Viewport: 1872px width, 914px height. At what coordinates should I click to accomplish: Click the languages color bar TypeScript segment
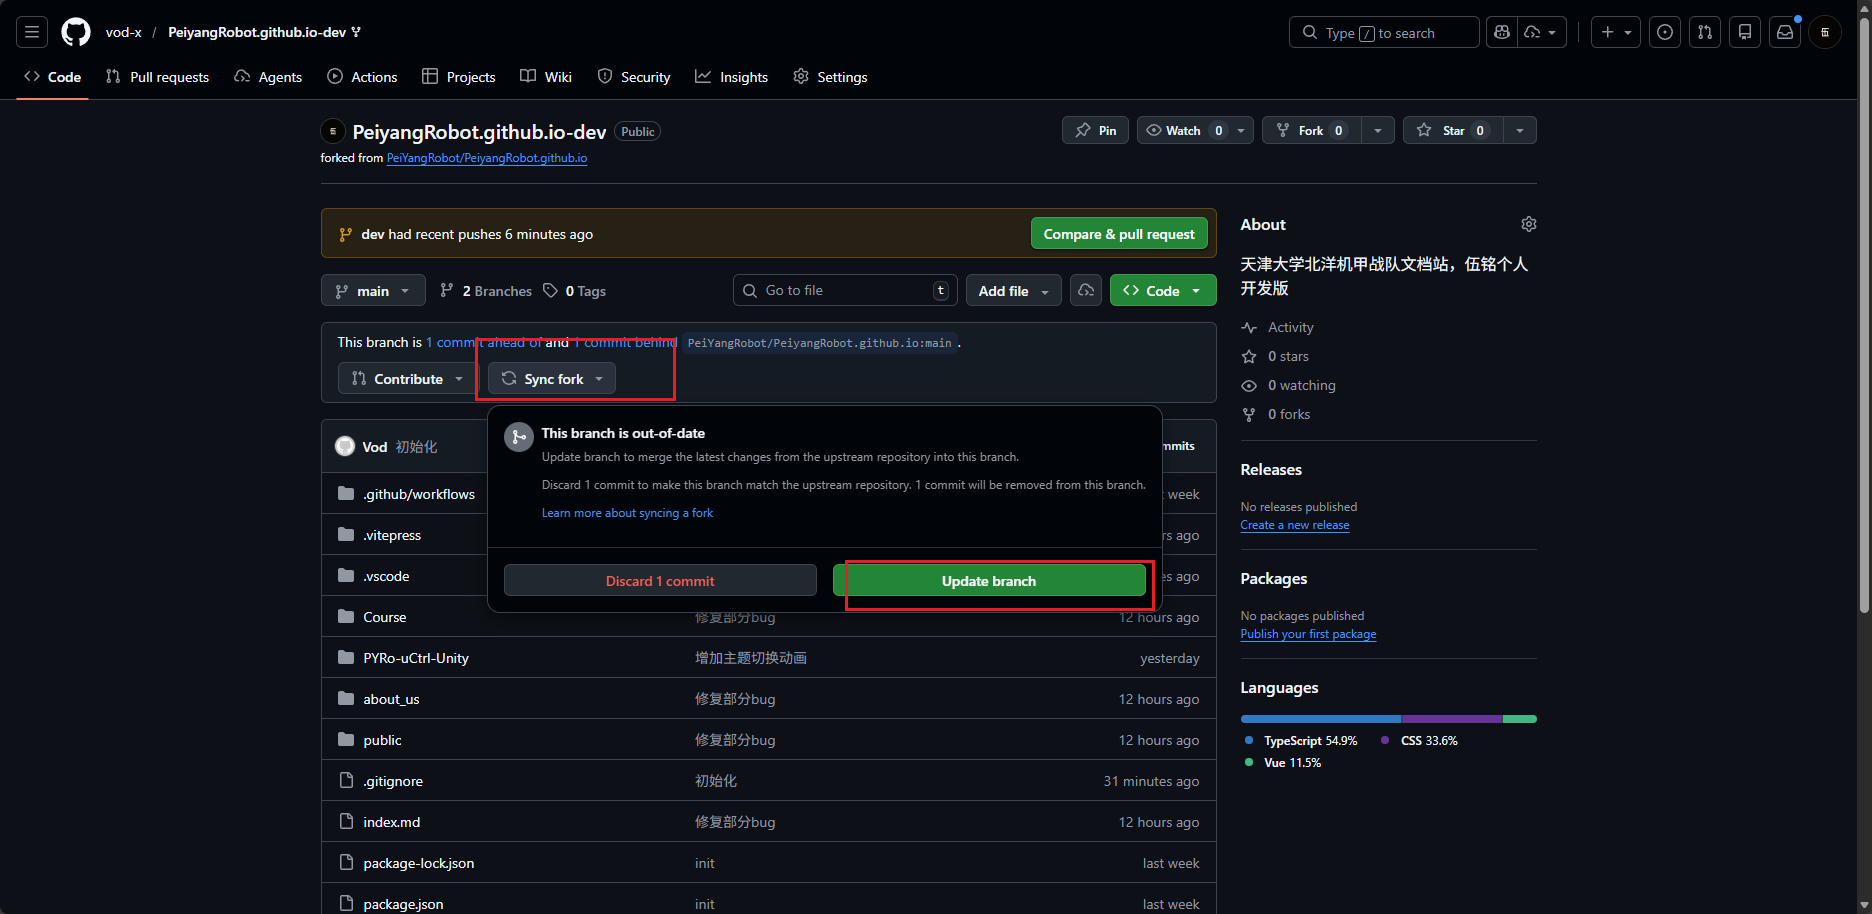coord(1321,719)
